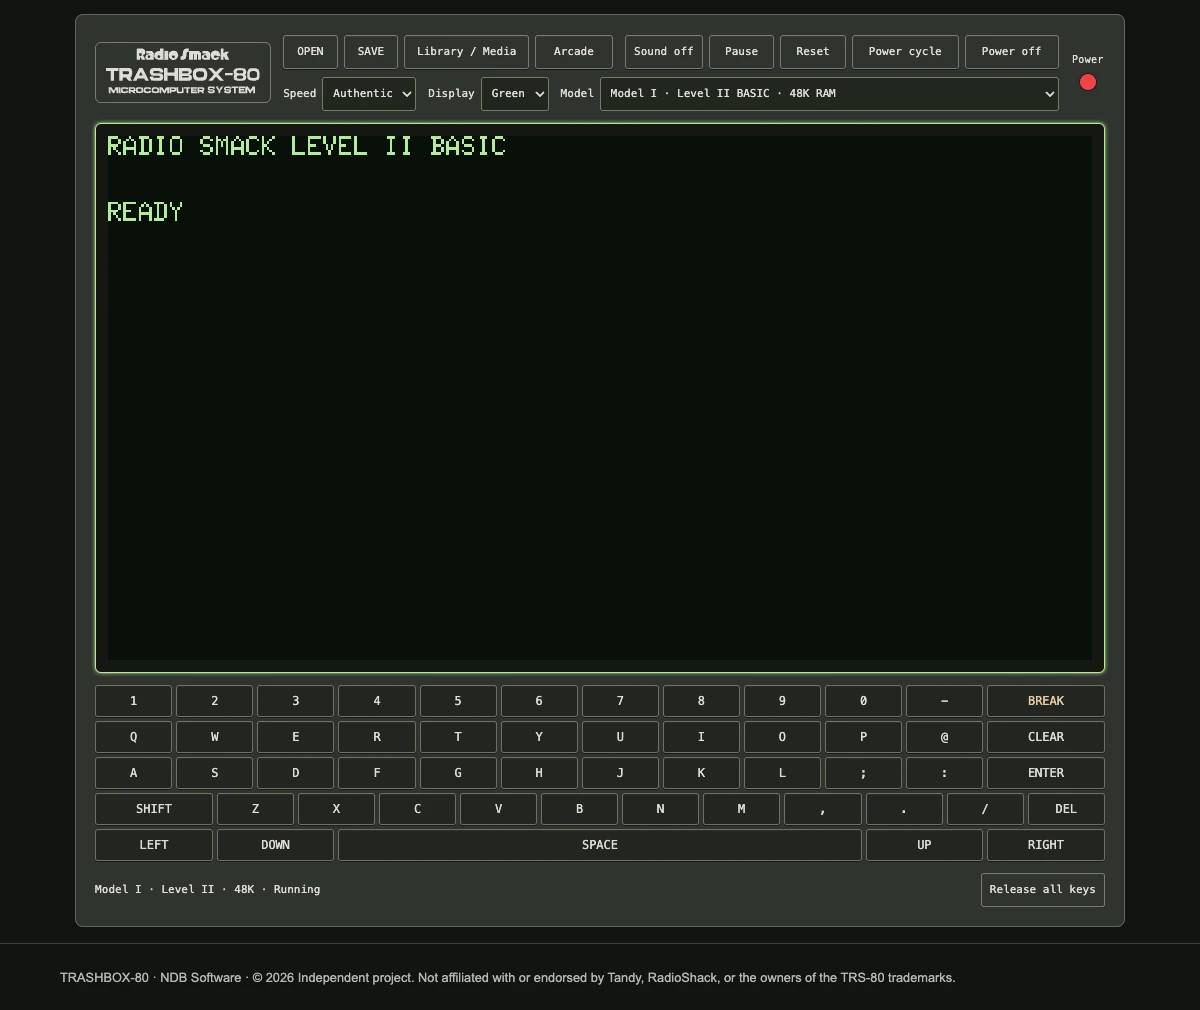Viewport: 1200px width, 1010px height.
Task: Click the ENTER key
Action: tap(1046, 773)
